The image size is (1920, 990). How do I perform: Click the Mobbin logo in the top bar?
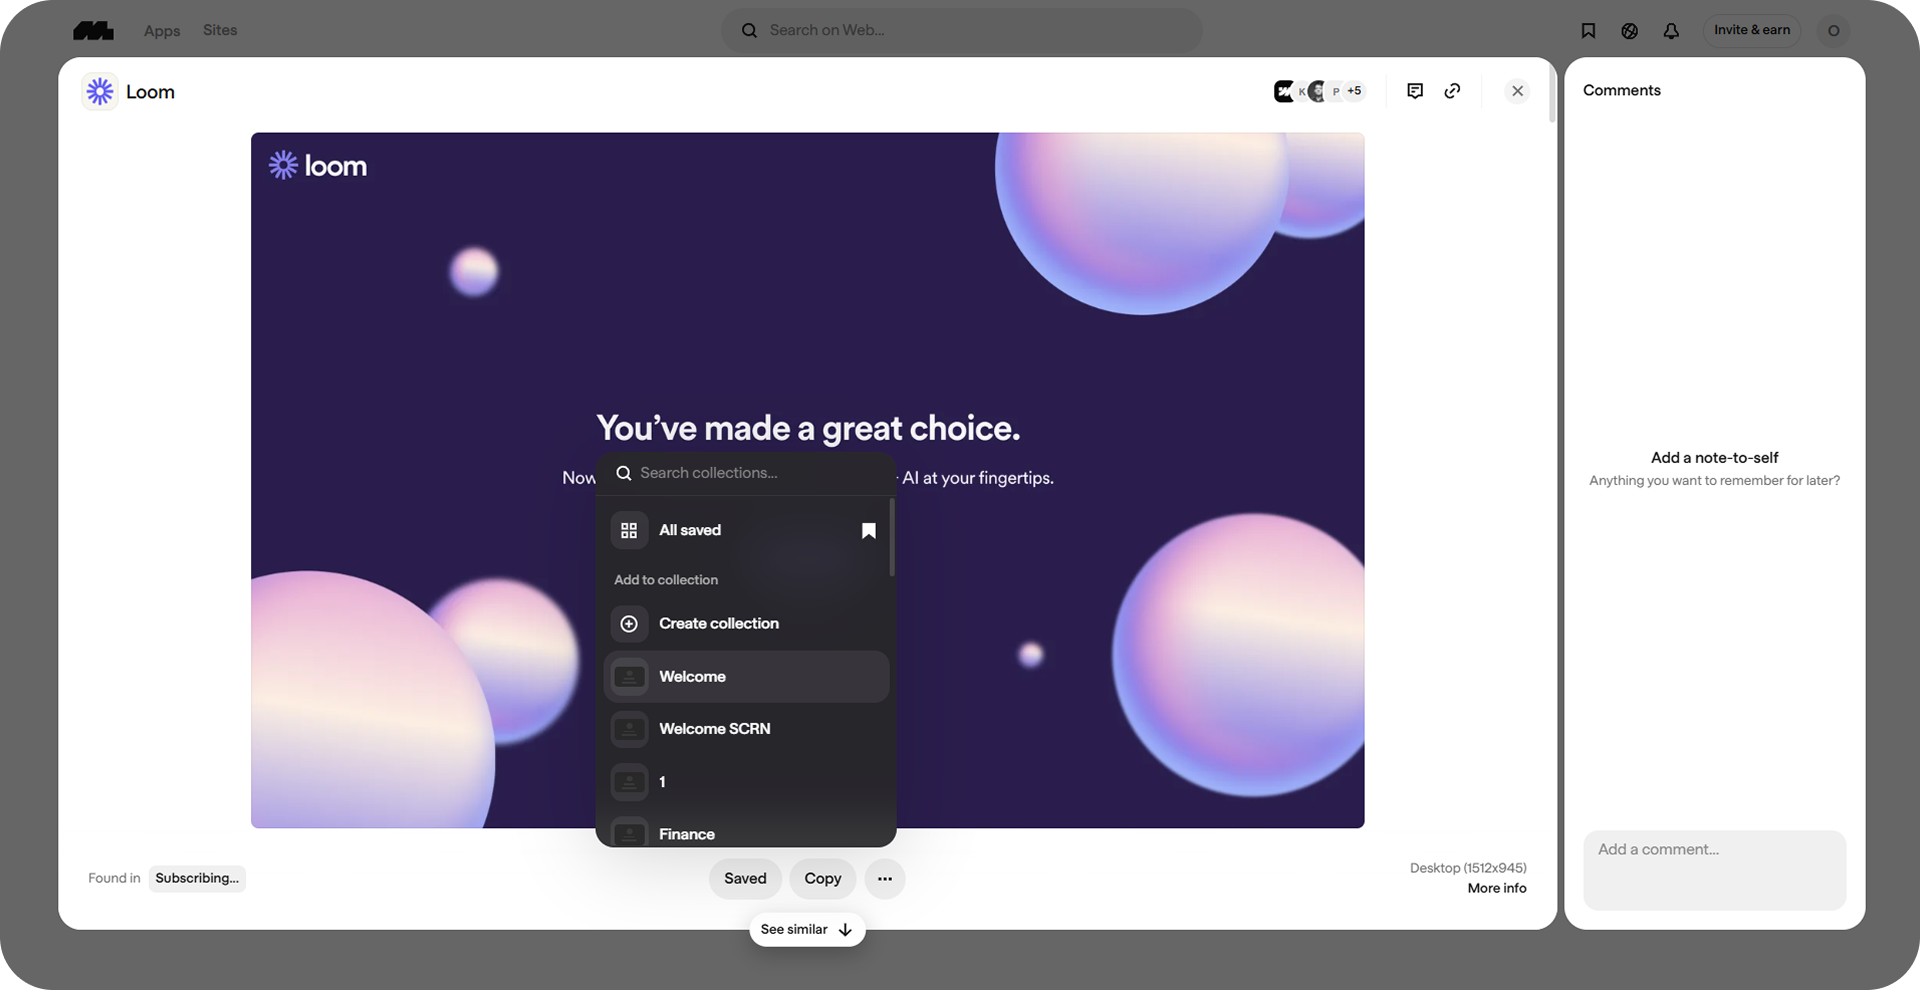pyautogui.click(x=93, y=31)
